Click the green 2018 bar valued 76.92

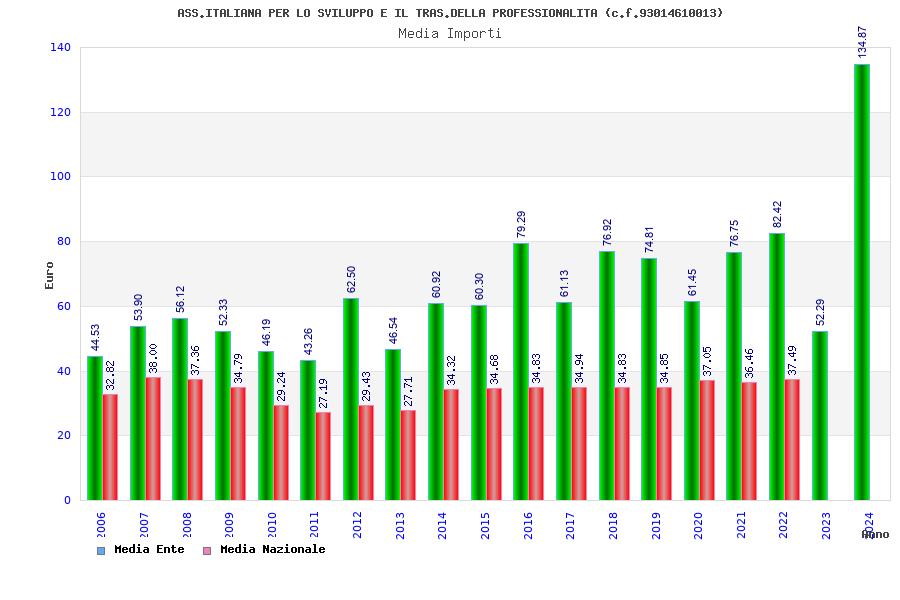(607, 376)
